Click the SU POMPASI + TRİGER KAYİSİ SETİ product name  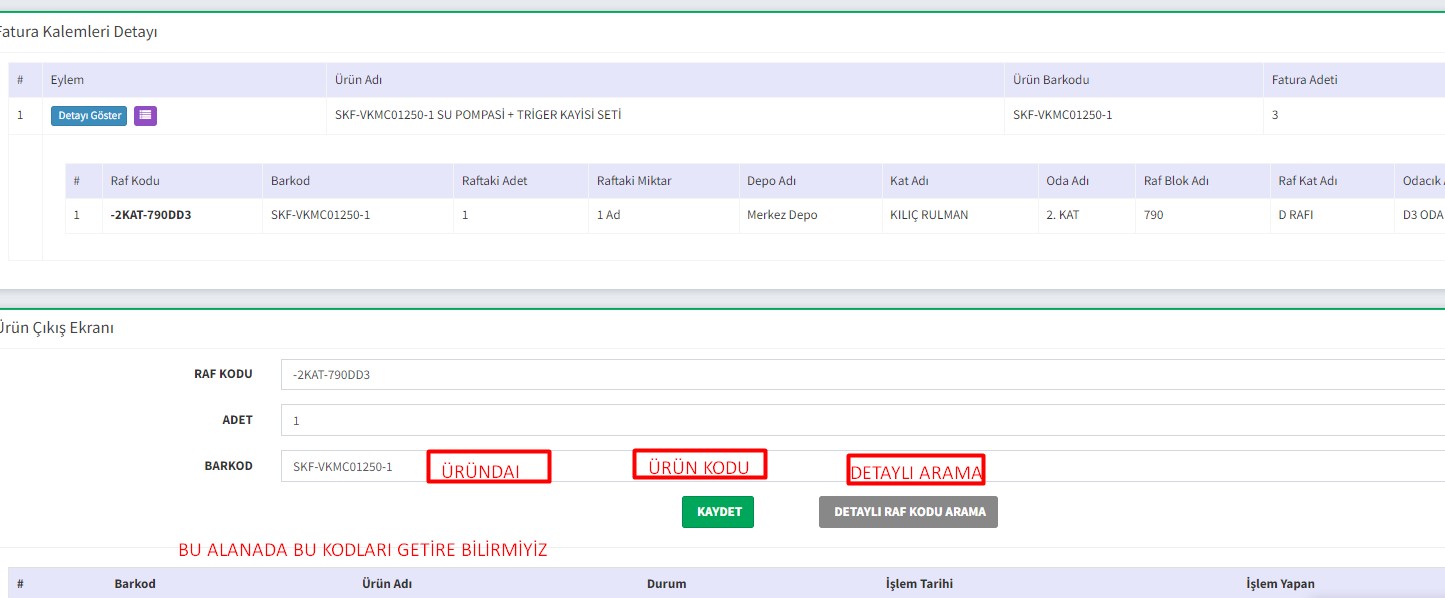[478, 115]
